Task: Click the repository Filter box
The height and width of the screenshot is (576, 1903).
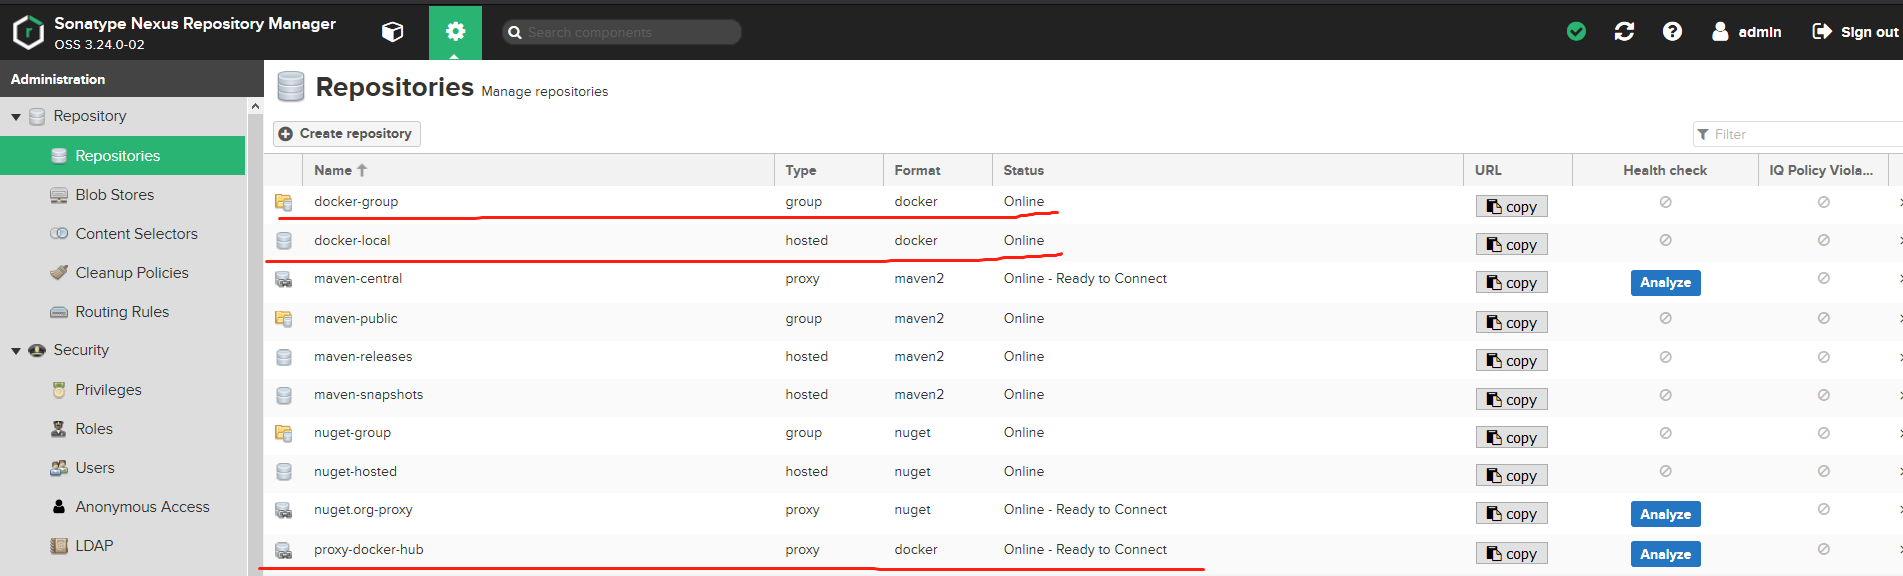Action: tap(1798, 134)
